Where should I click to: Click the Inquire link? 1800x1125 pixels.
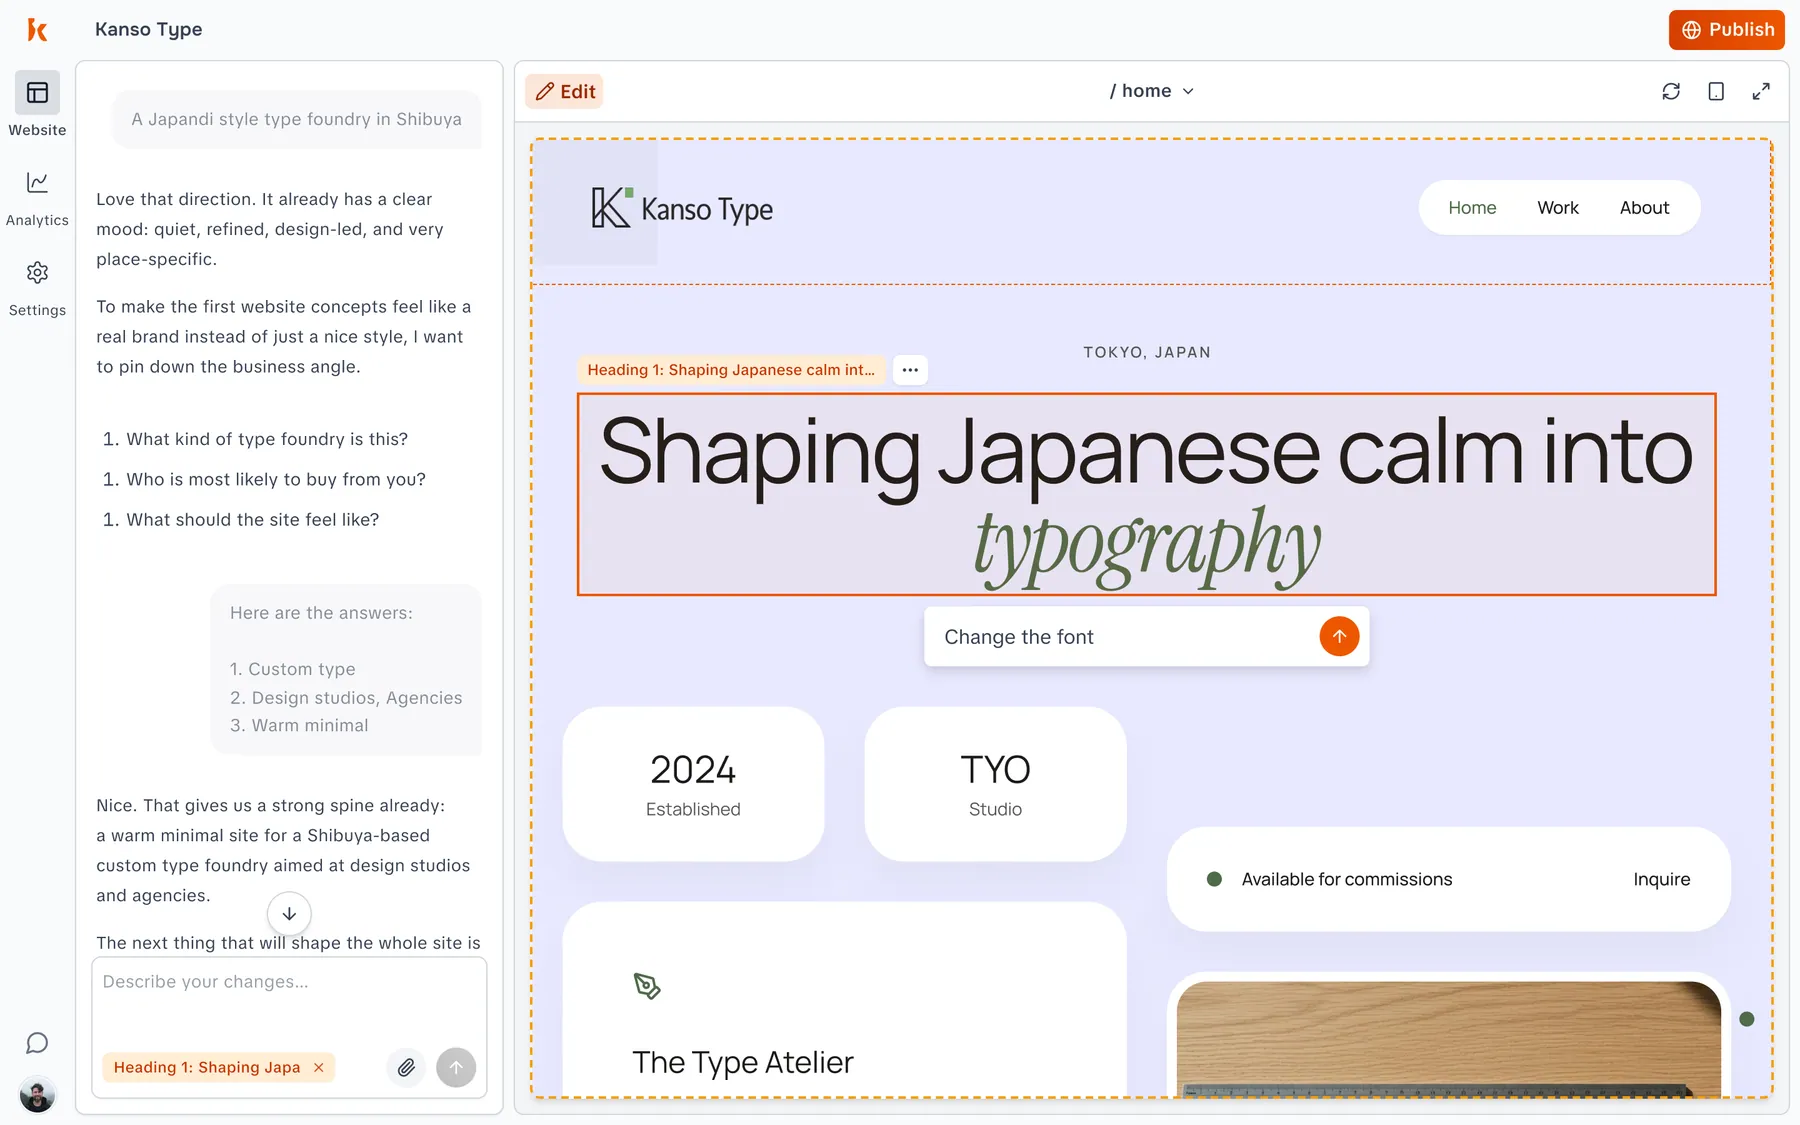pyautogui.click(x=1661, y=879)
